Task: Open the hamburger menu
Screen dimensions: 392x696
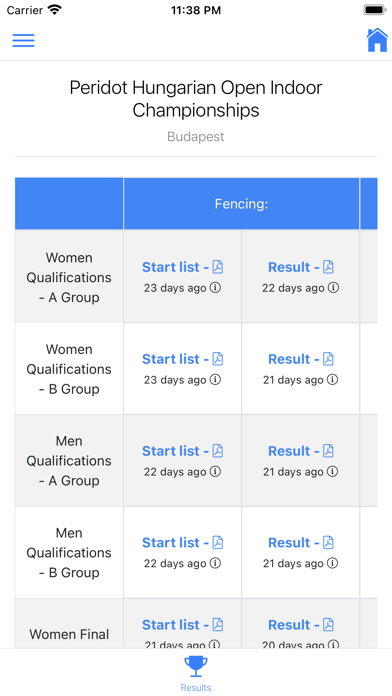Action: click(x=24, y=40)
